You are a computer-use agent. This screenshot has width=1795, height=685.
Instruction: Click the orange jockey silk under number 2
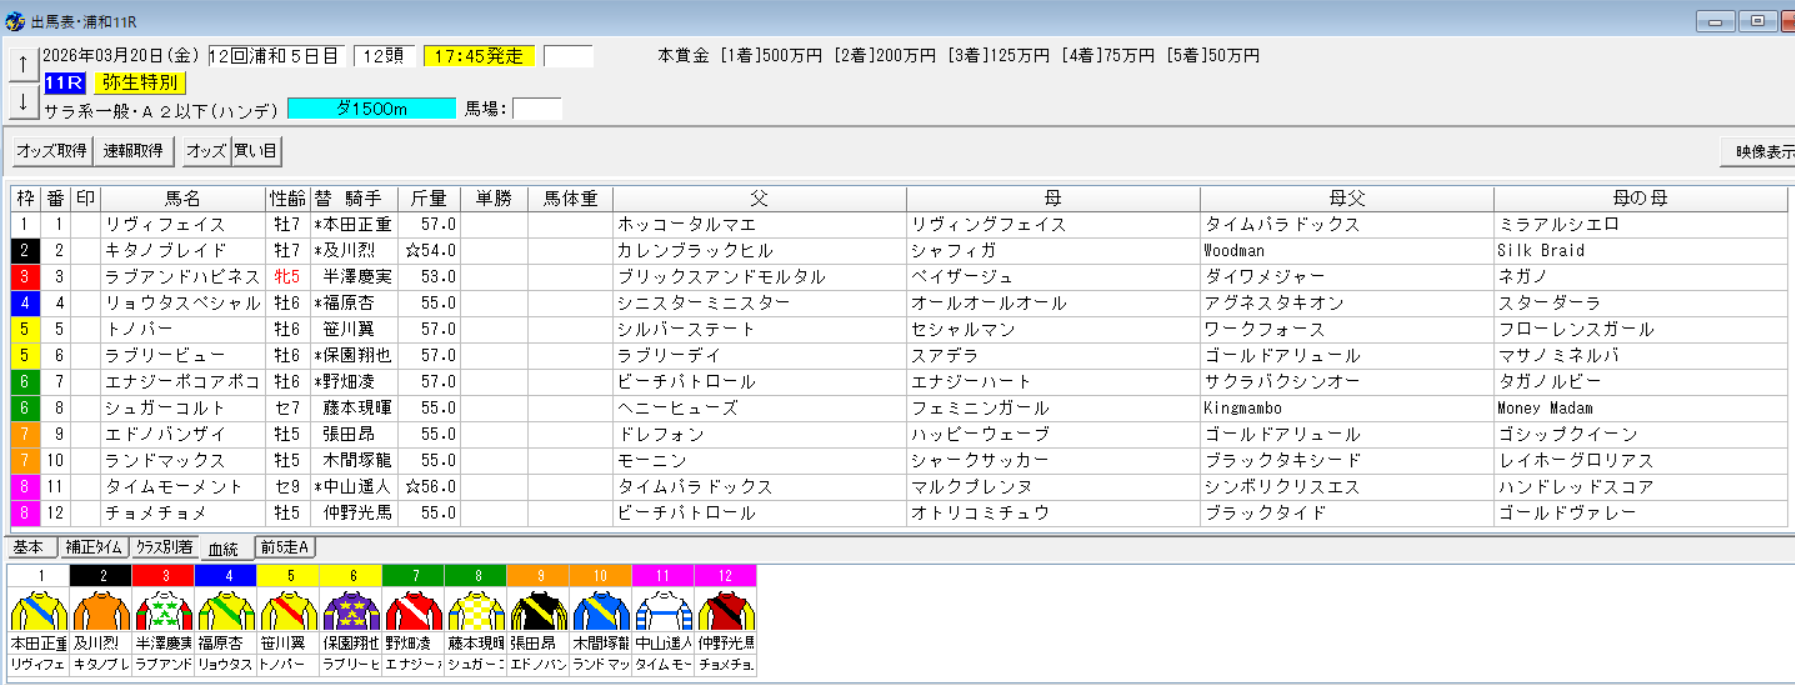102,610
